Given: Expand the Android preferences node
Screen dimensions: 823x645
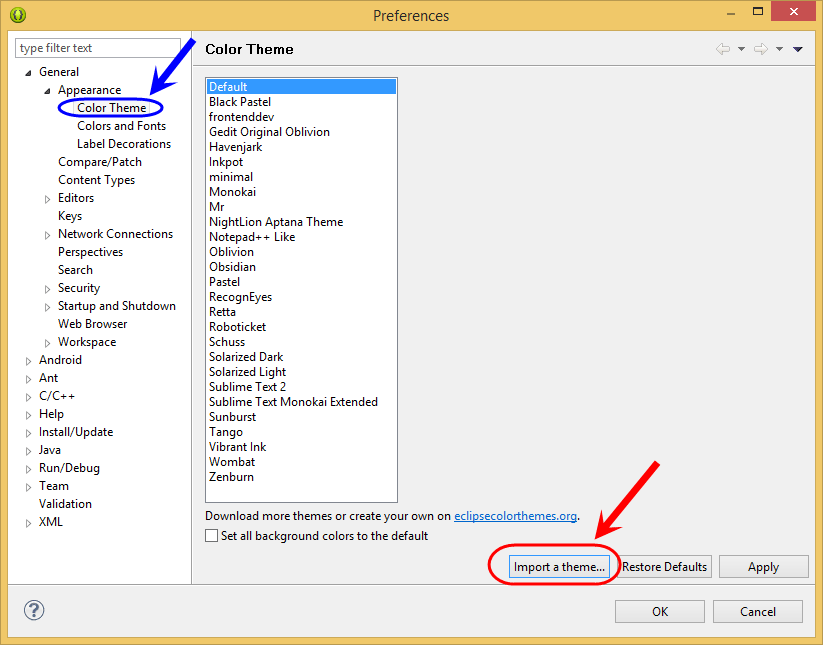Looking at the screenshot, I should (28, 361).
